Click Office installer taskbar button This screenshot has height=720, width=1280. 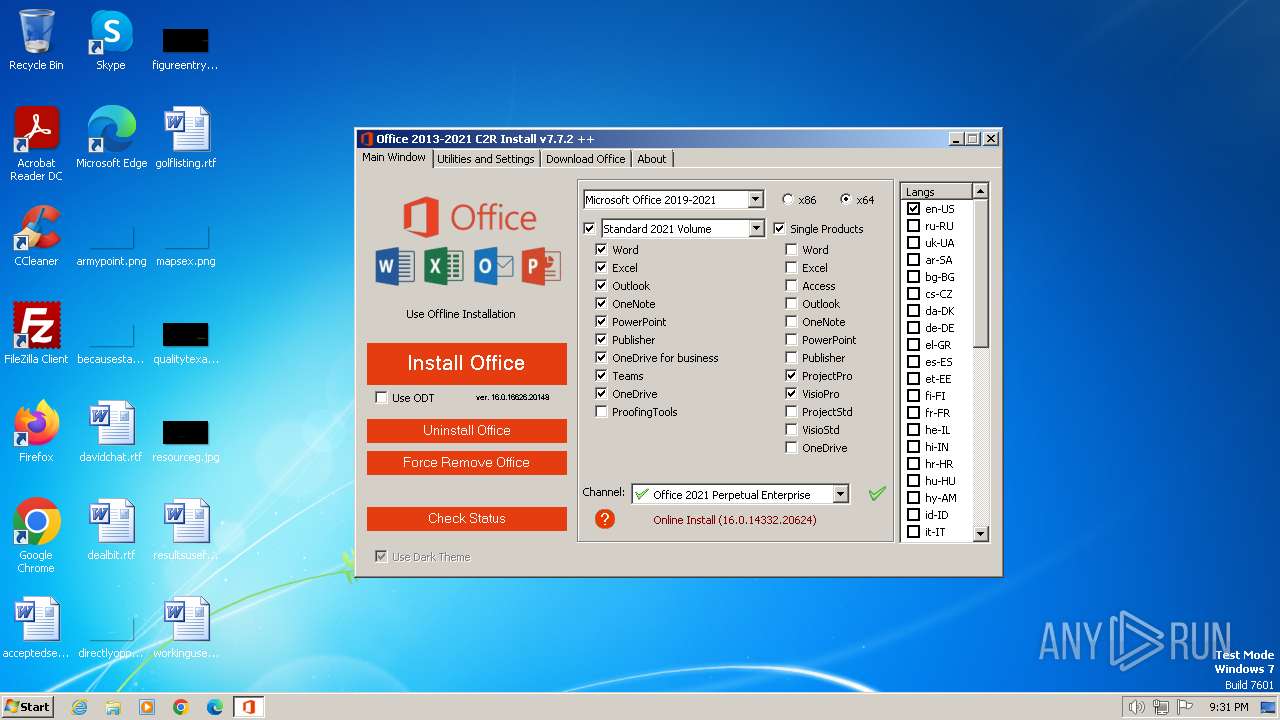(248, 707)
